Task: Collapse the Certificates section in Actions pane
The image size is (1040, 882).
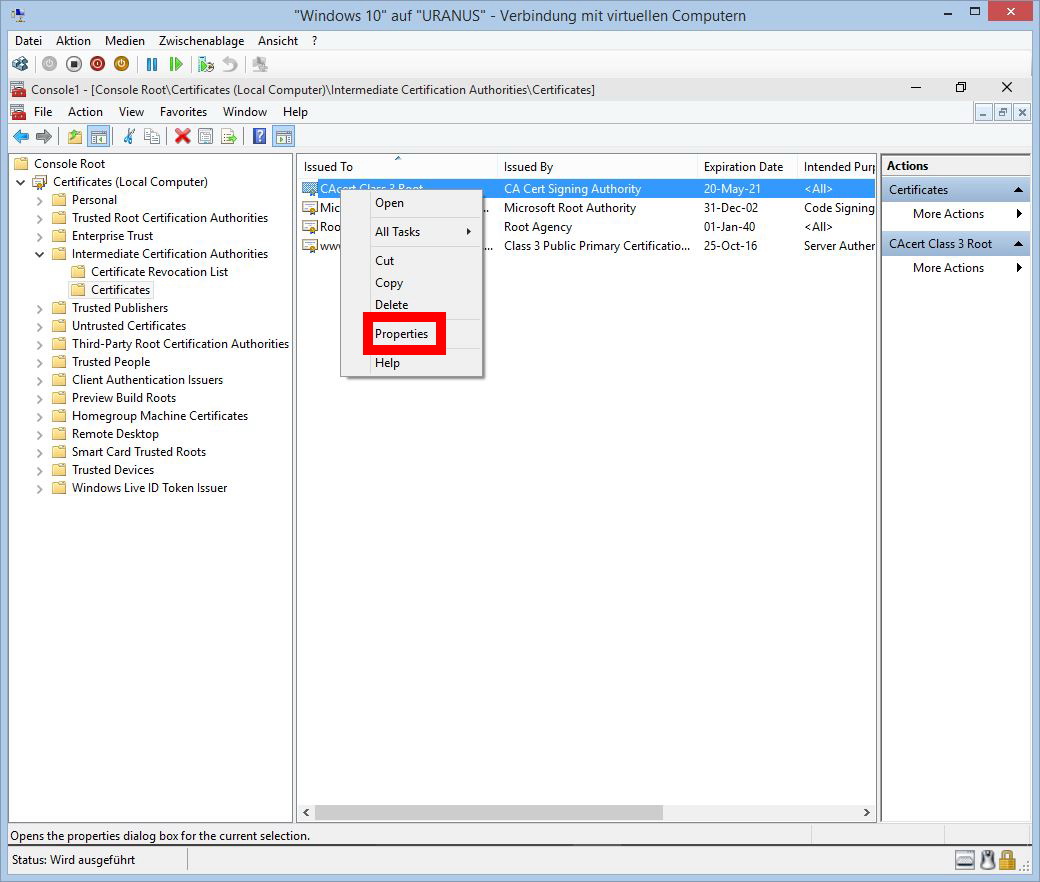Action: 1018,190
